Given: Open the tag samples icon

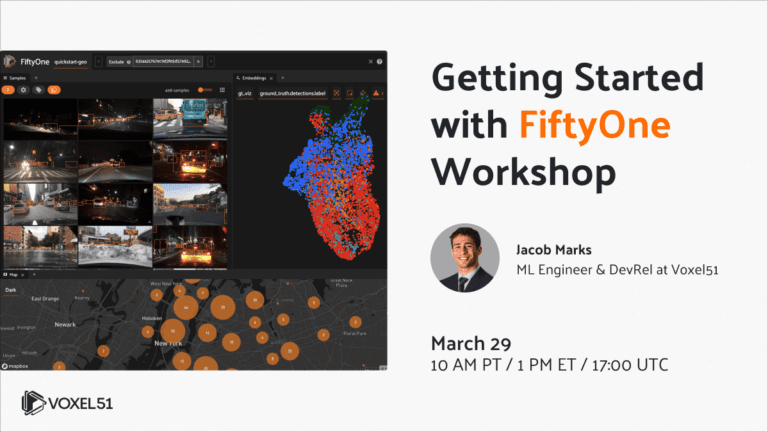Looking at the screenshot, I should tap(38, 90).
